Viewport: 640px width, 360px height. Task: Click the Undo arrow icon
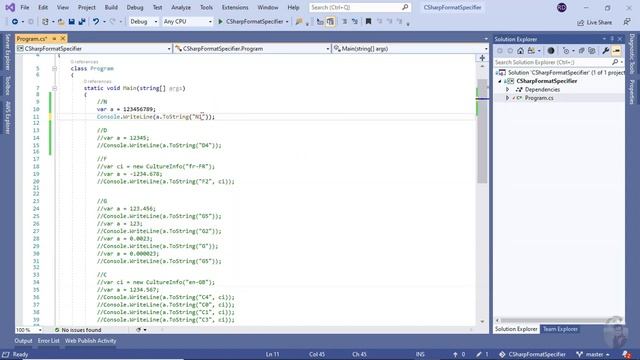click(x=96, y=22)
